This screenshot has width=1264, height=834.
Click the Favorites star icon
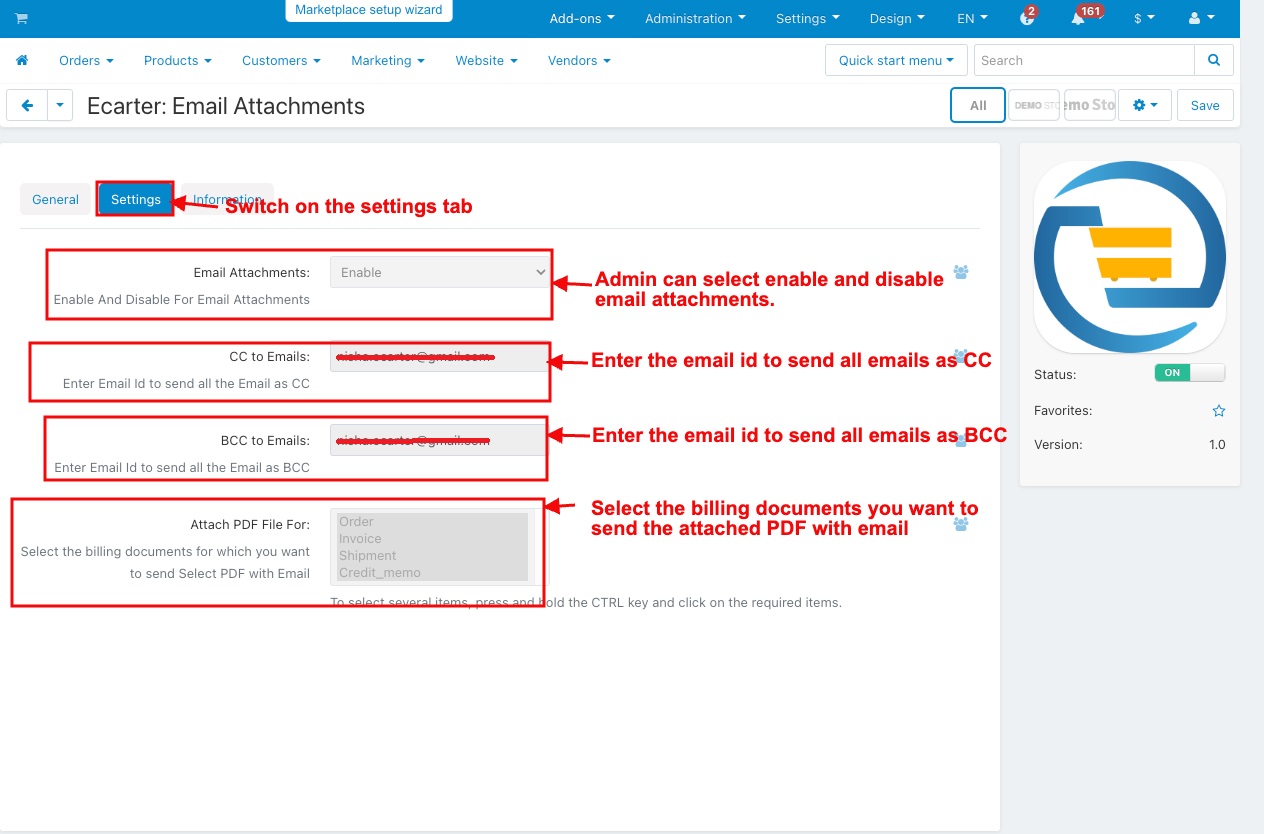1218,411
